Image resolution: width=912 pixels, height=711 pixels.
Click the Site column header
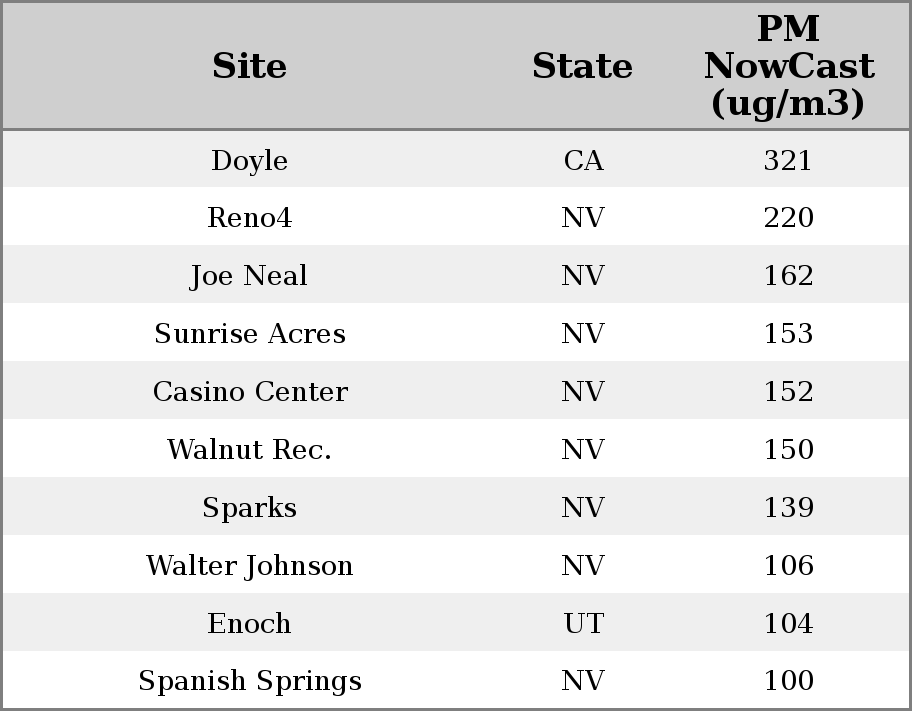point(249,66)
